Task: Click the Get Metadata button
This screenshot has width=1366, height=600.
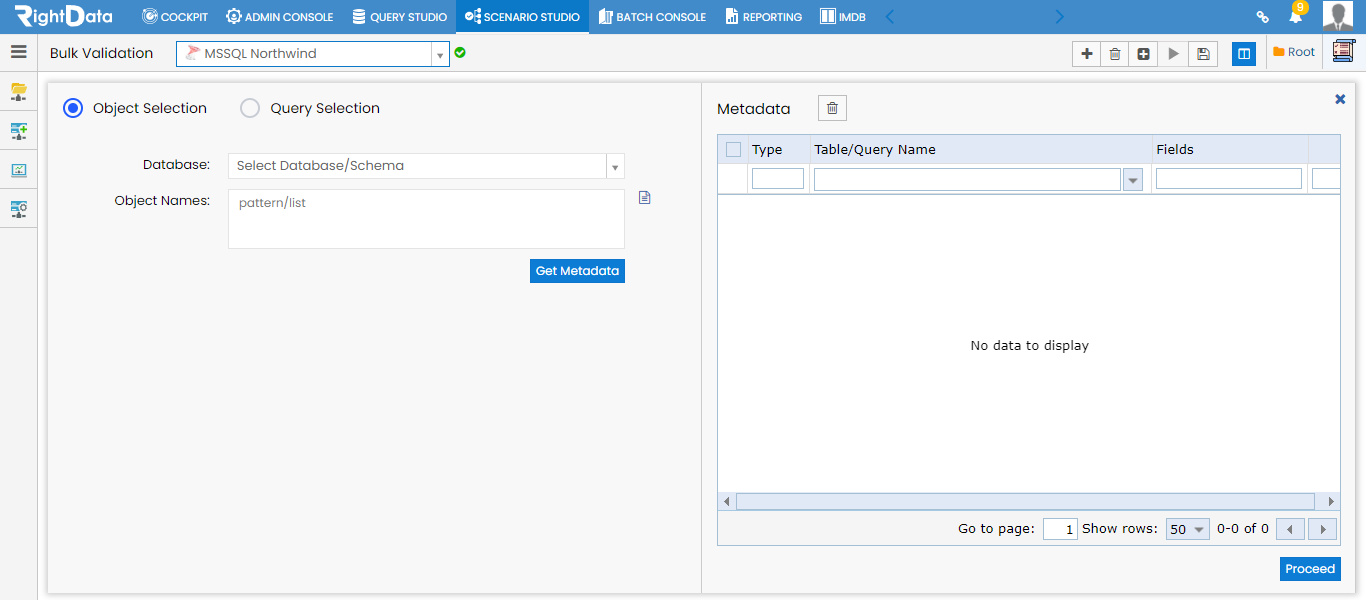Action: [x=577, y=271]
